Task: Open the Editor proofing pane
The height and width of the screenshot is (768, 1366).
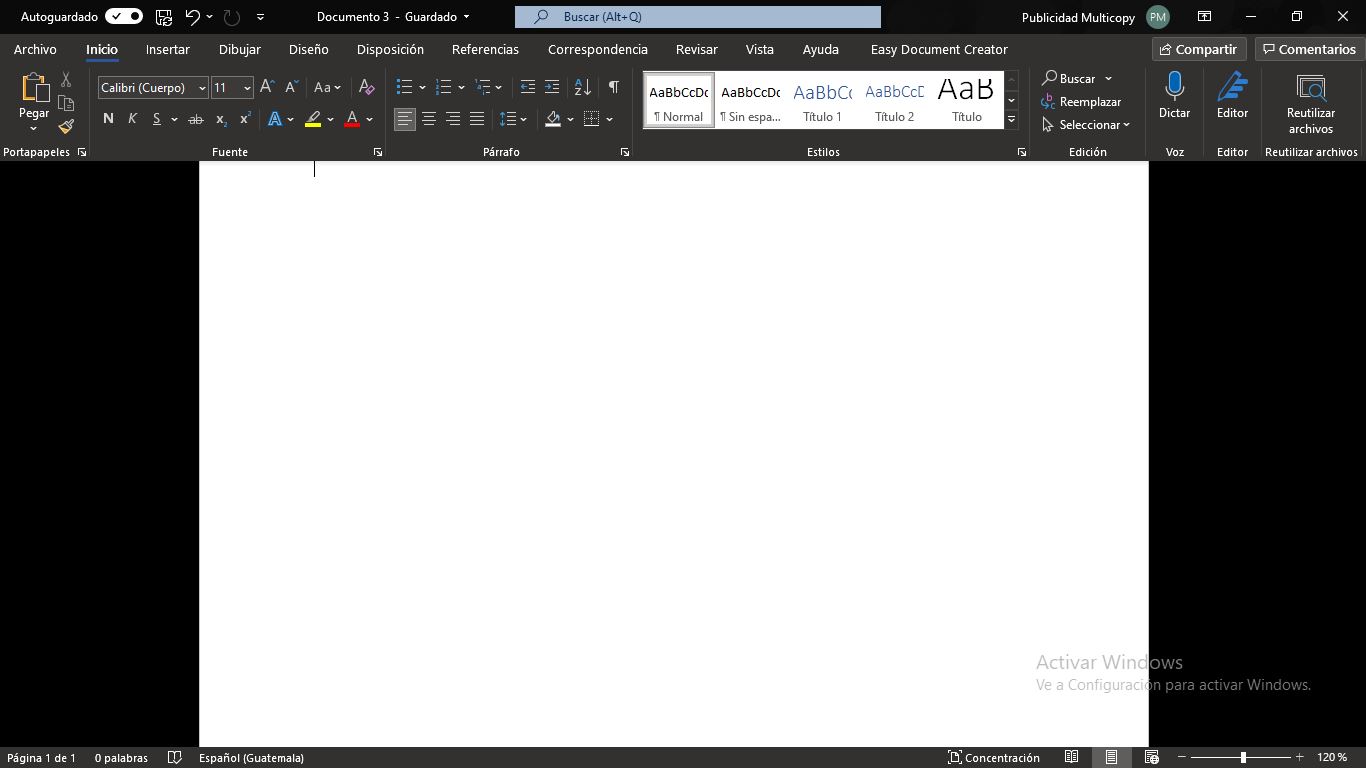Action: [1232, 97]
